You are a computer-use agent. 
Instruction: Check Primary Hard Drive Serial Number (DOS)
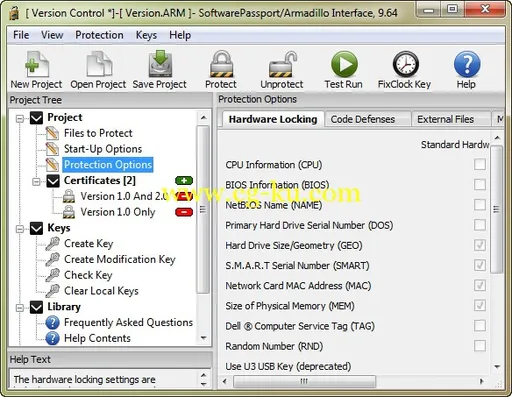(480, 225)
